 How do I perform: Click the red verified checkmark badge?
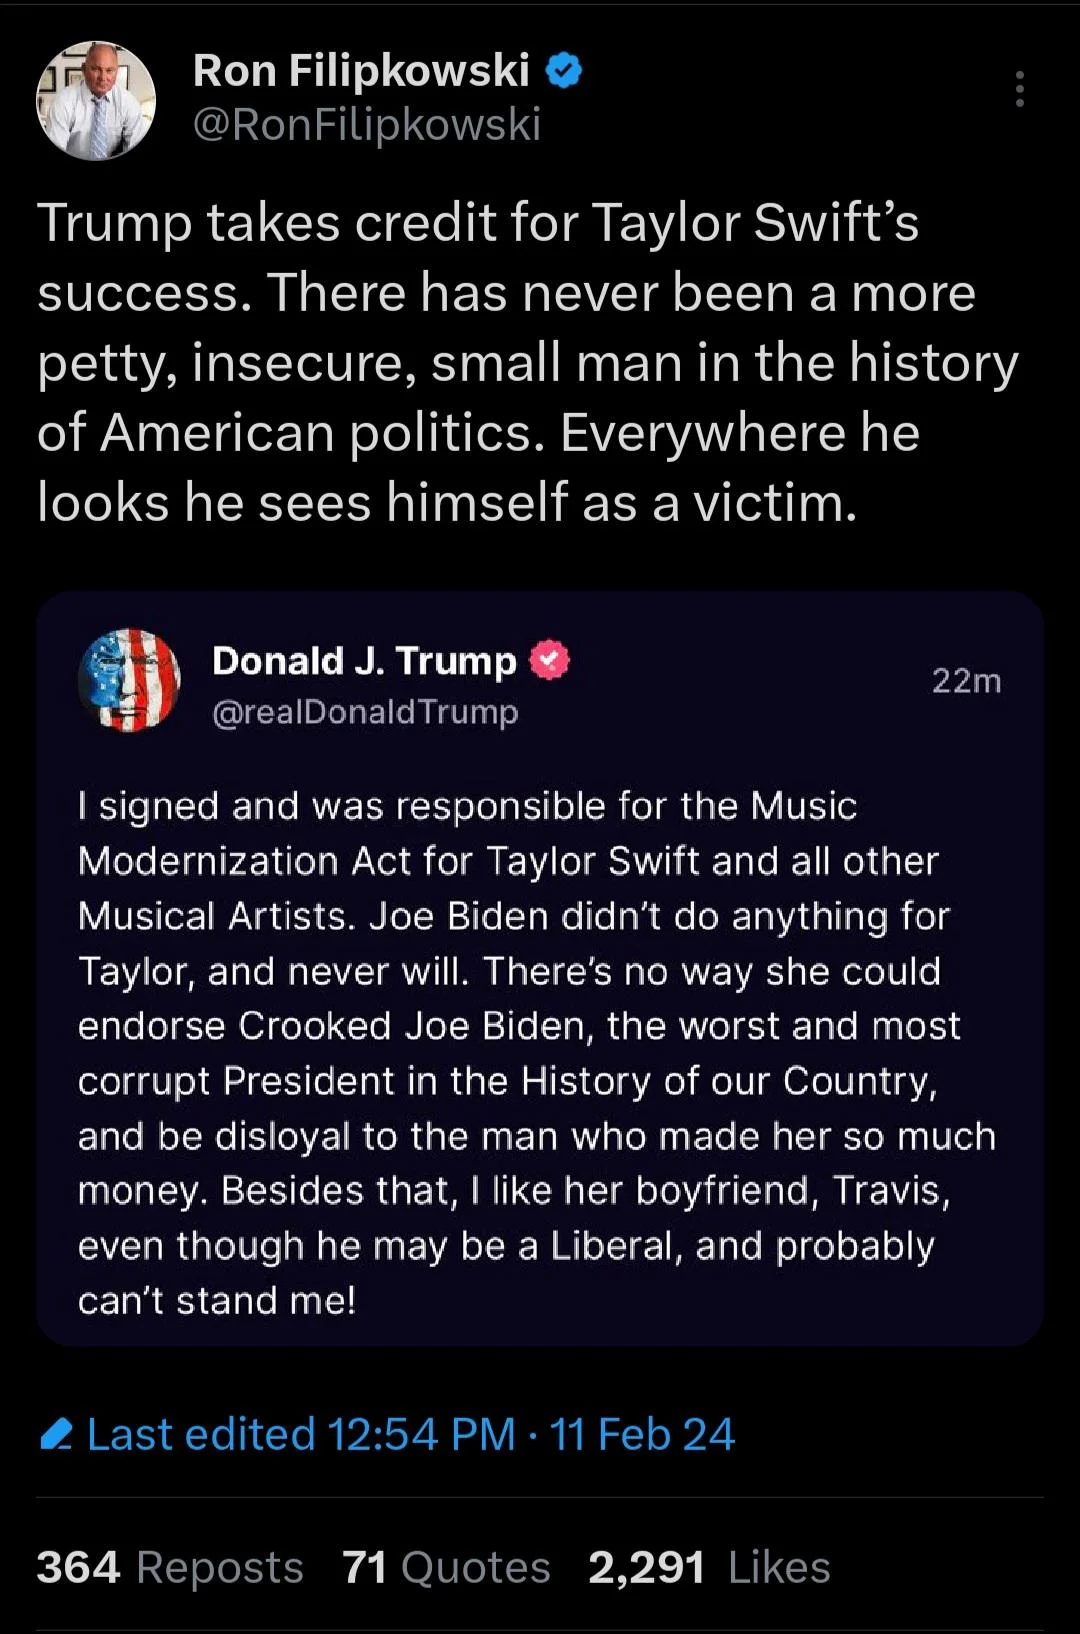(x=549, y=661)
